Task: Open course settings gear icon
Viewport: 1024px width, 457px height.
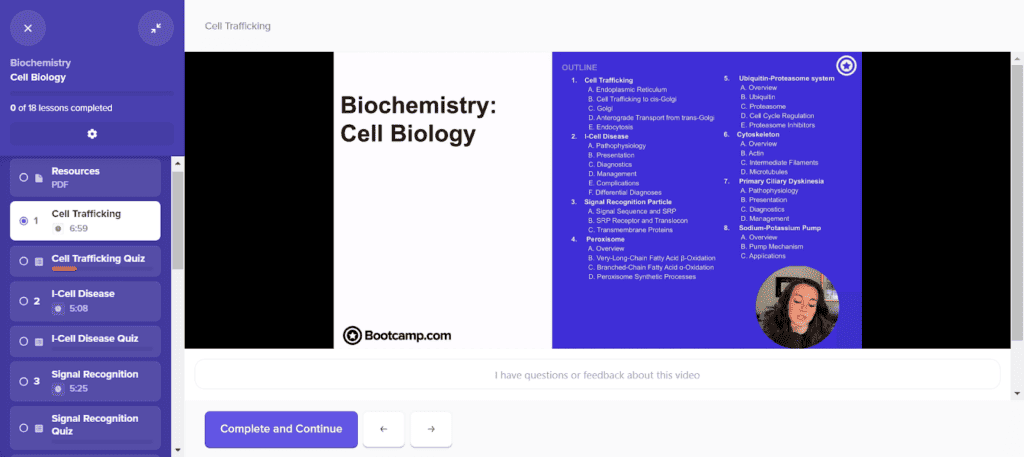Action: (x=92, y=134)
